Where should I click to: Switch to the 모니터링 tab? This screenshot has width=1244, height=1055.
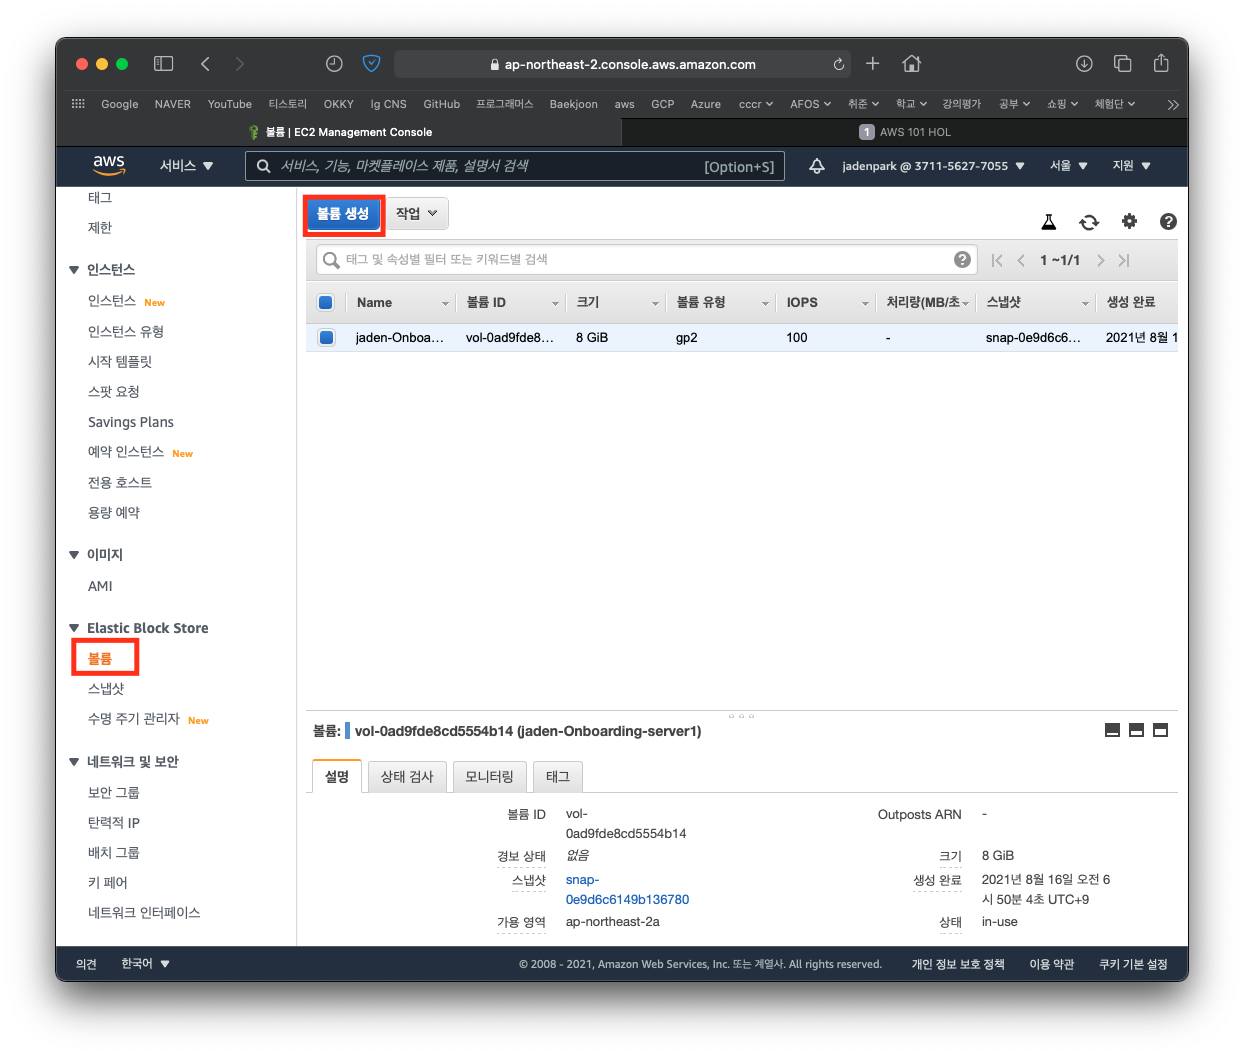(x=489, y=777)
